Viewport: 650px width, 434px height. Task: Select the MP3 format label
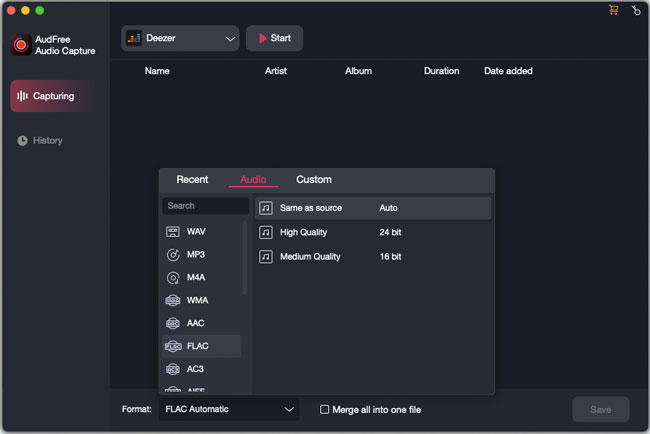(x=196, y=255)
